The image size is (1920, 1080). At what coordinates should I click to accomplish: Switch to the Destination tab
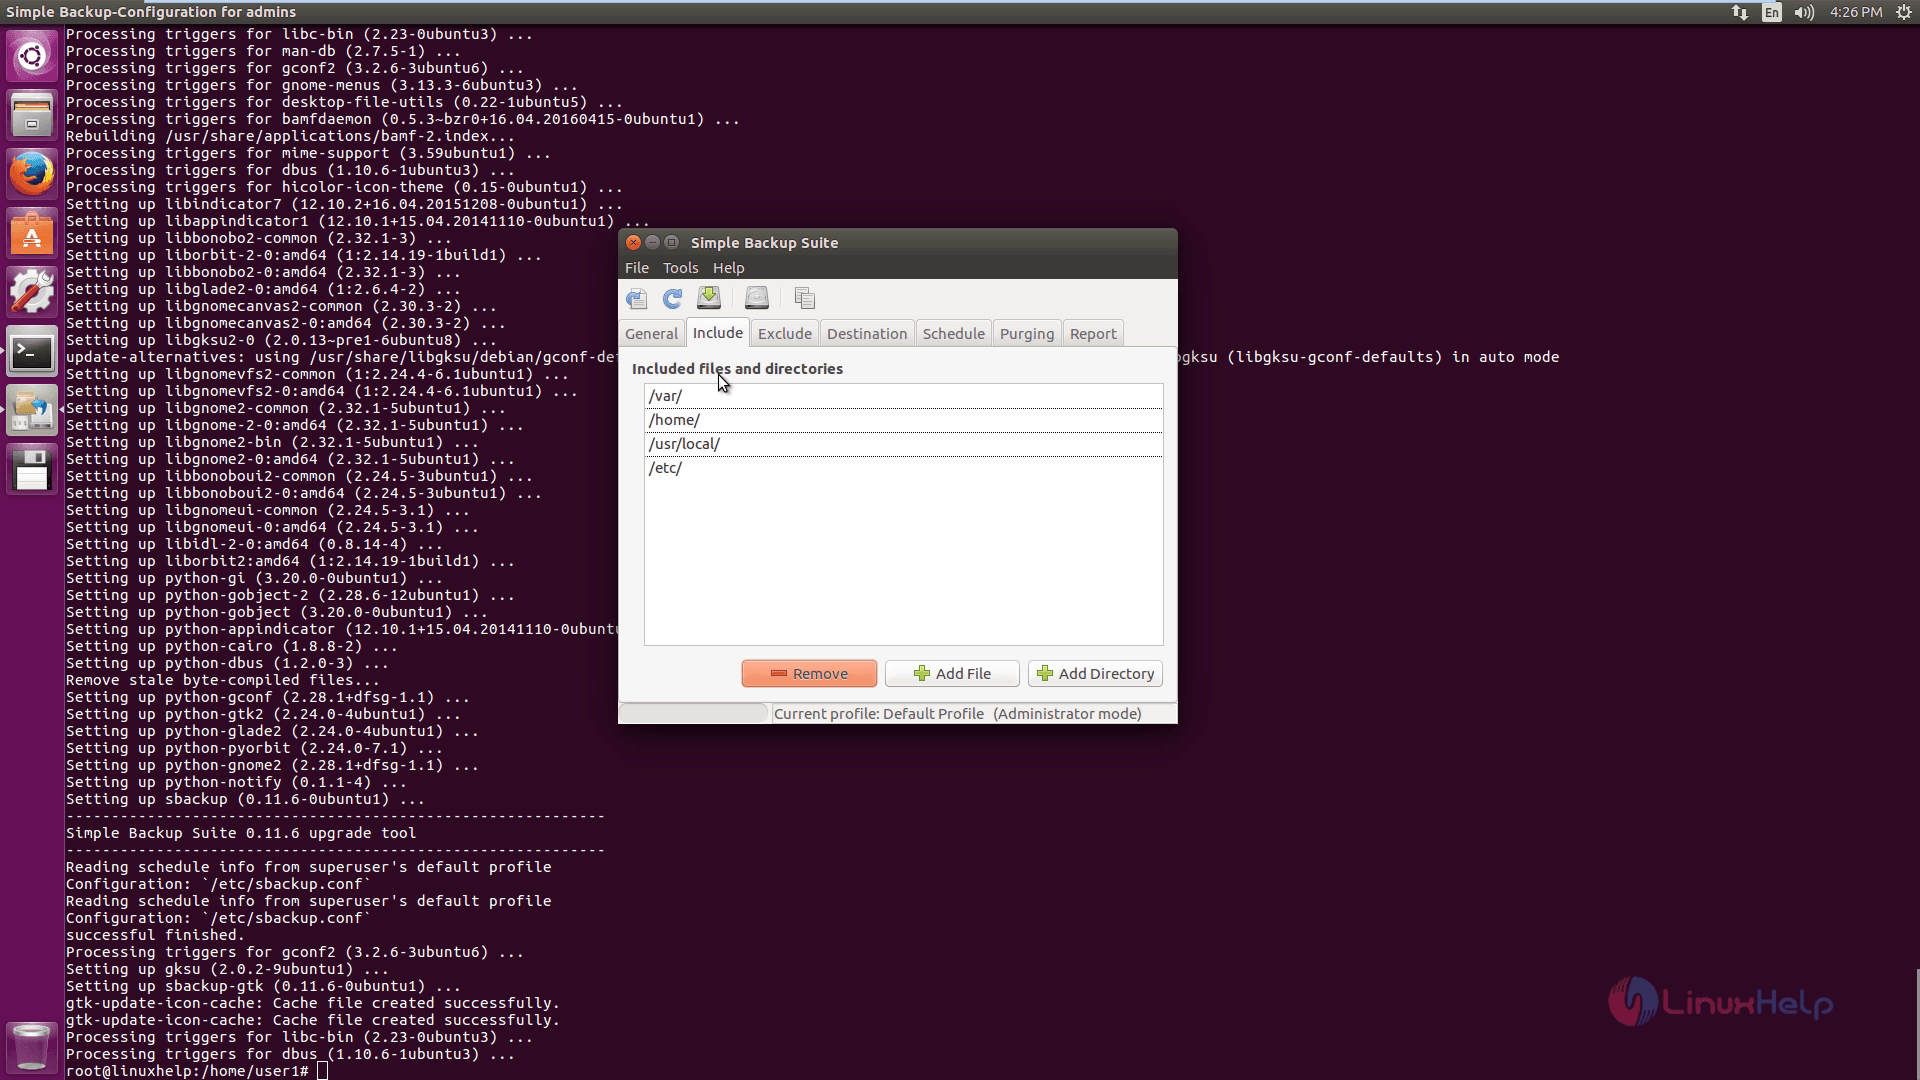tap(866, 332)
